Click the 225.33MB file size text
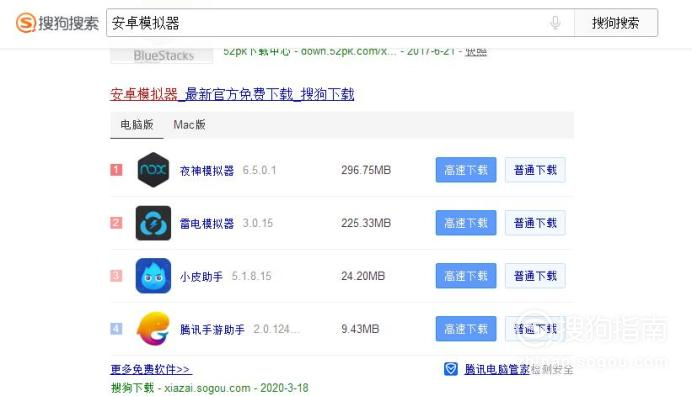692x396 pixels. click(366, 223)
